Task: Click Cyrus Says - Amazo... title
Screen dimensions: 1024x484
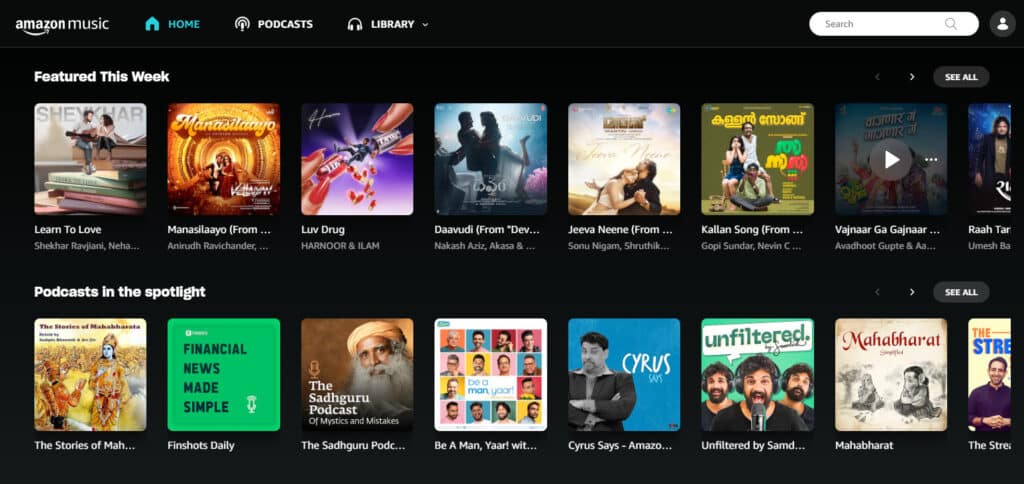Action: click(620, 445)
